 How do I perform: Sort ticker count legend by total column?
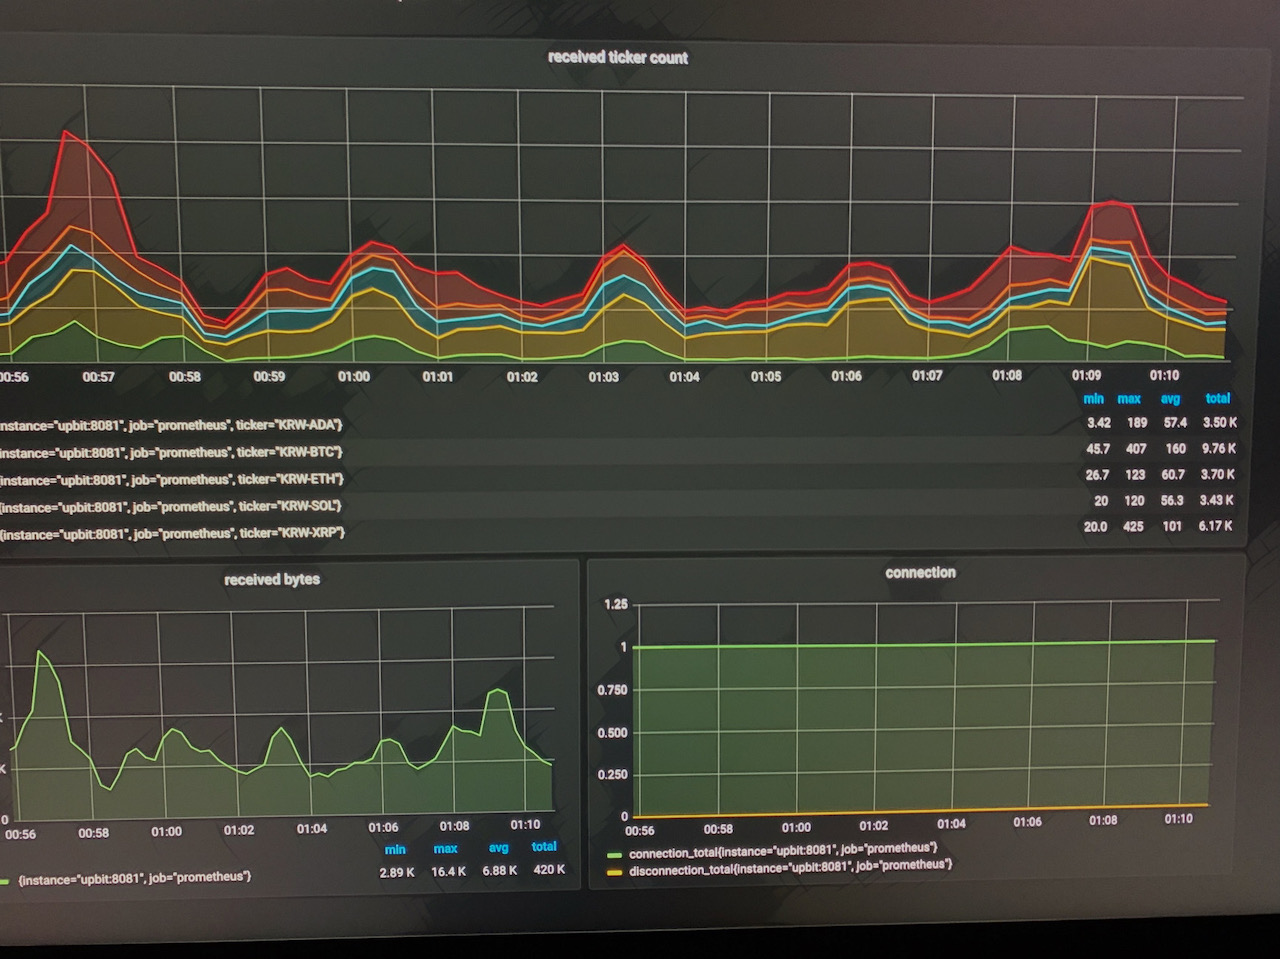tap(1217, 398)
